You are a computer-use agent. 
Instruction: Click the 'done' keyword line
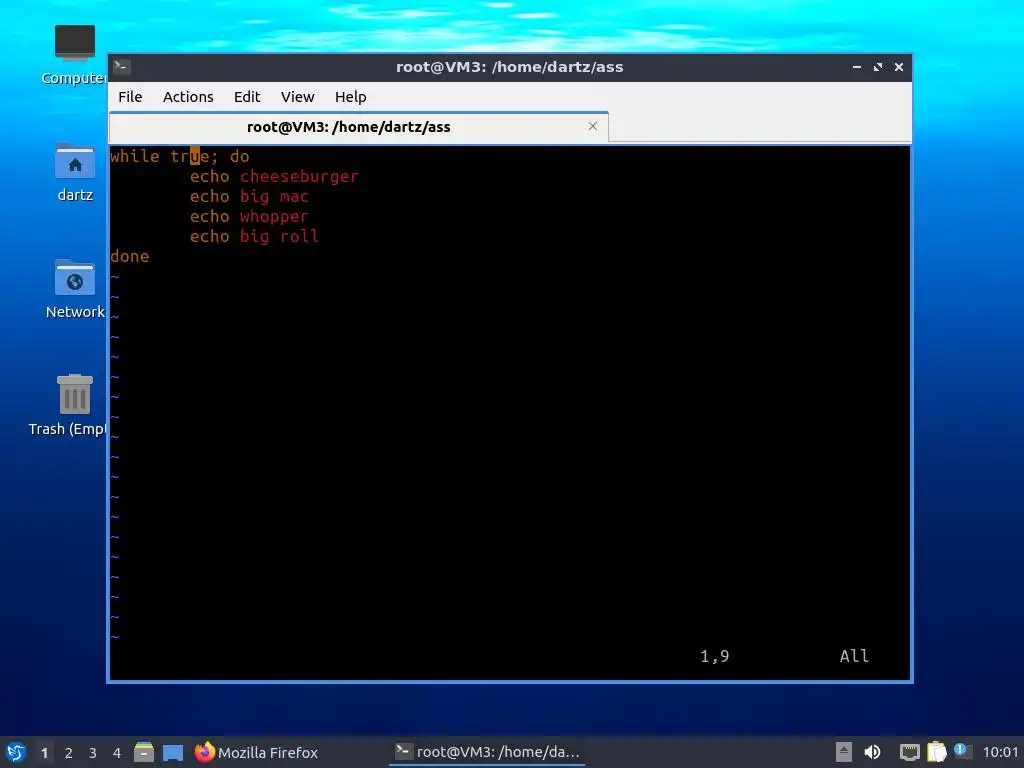point(129,256)
